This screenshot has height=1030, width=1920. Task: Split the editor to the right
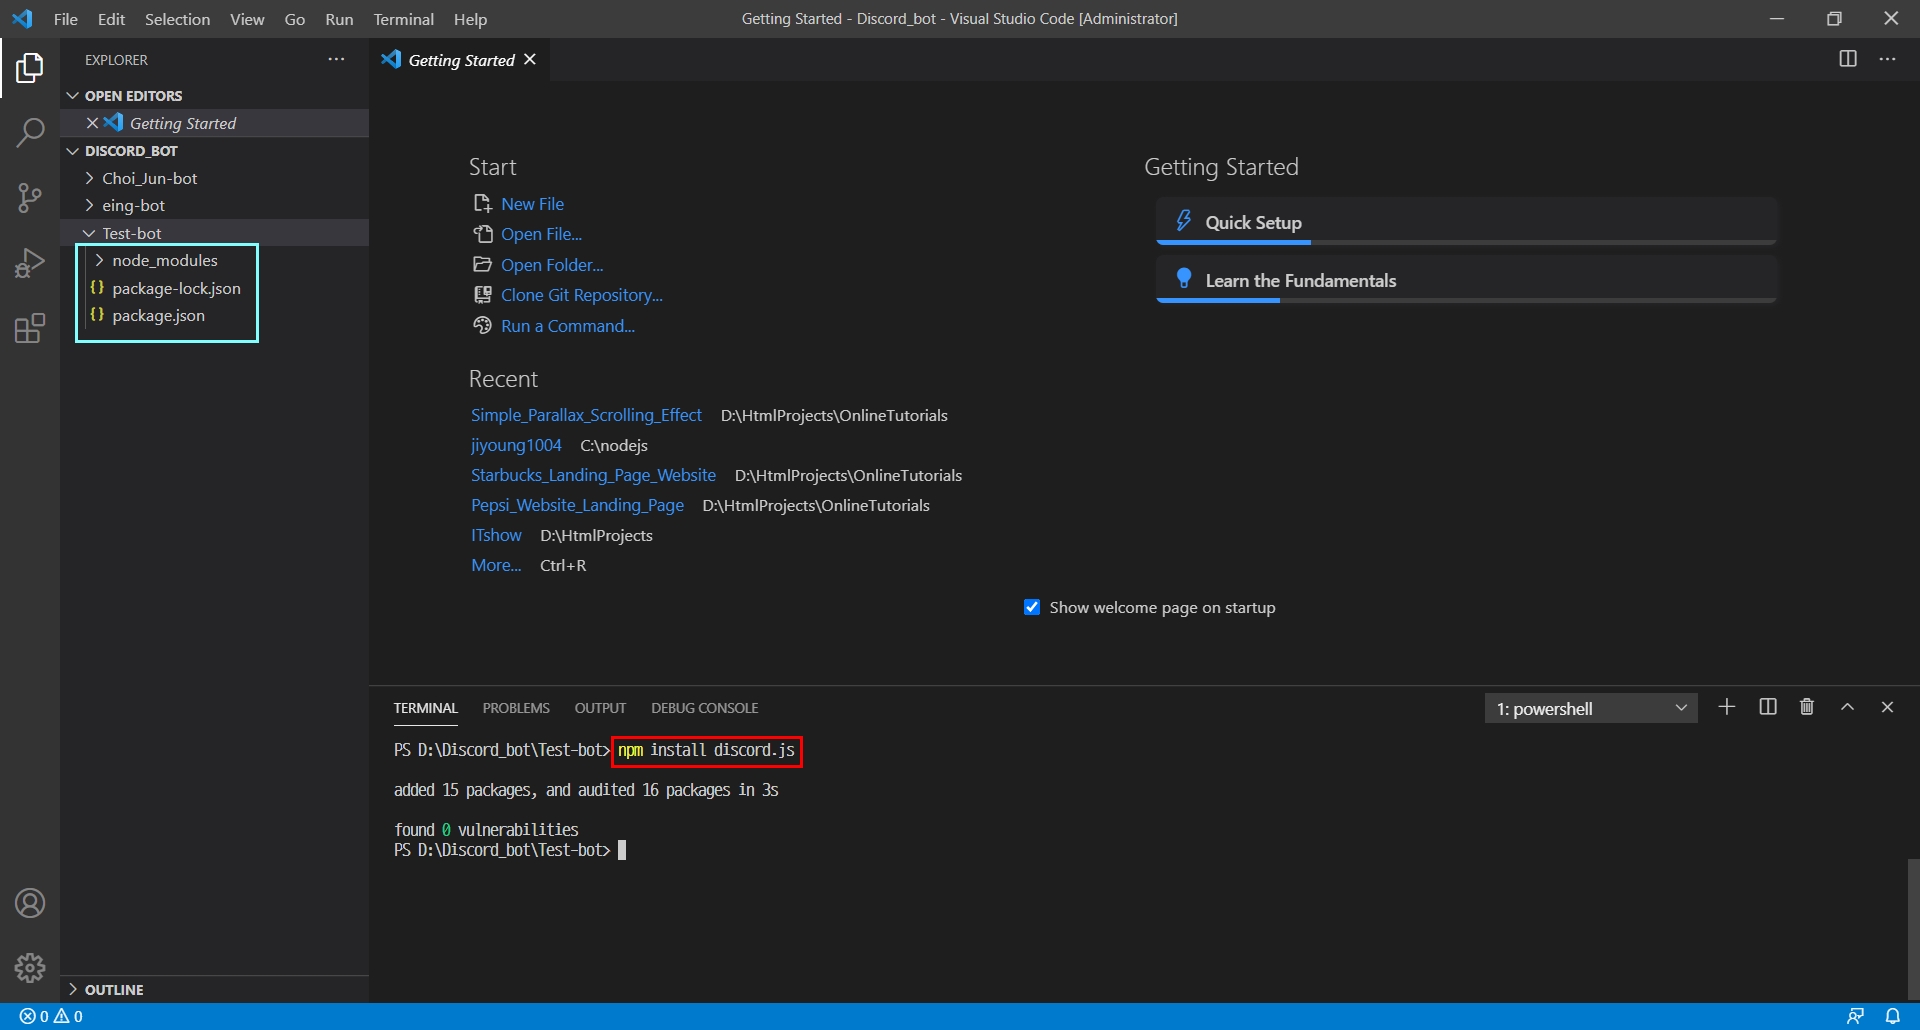(x=1848, y=59)
